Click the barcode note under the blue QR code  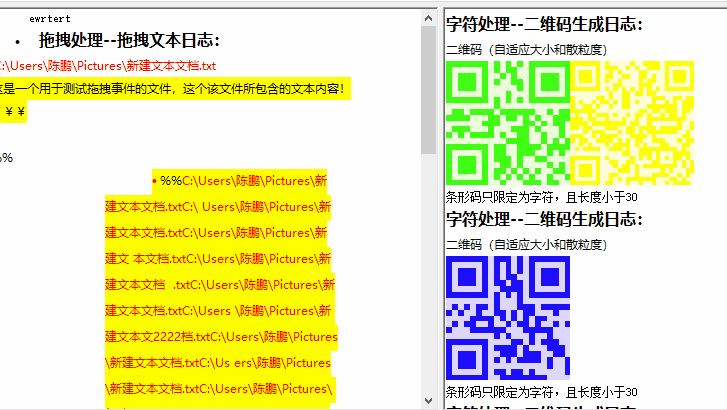point(541,392)
